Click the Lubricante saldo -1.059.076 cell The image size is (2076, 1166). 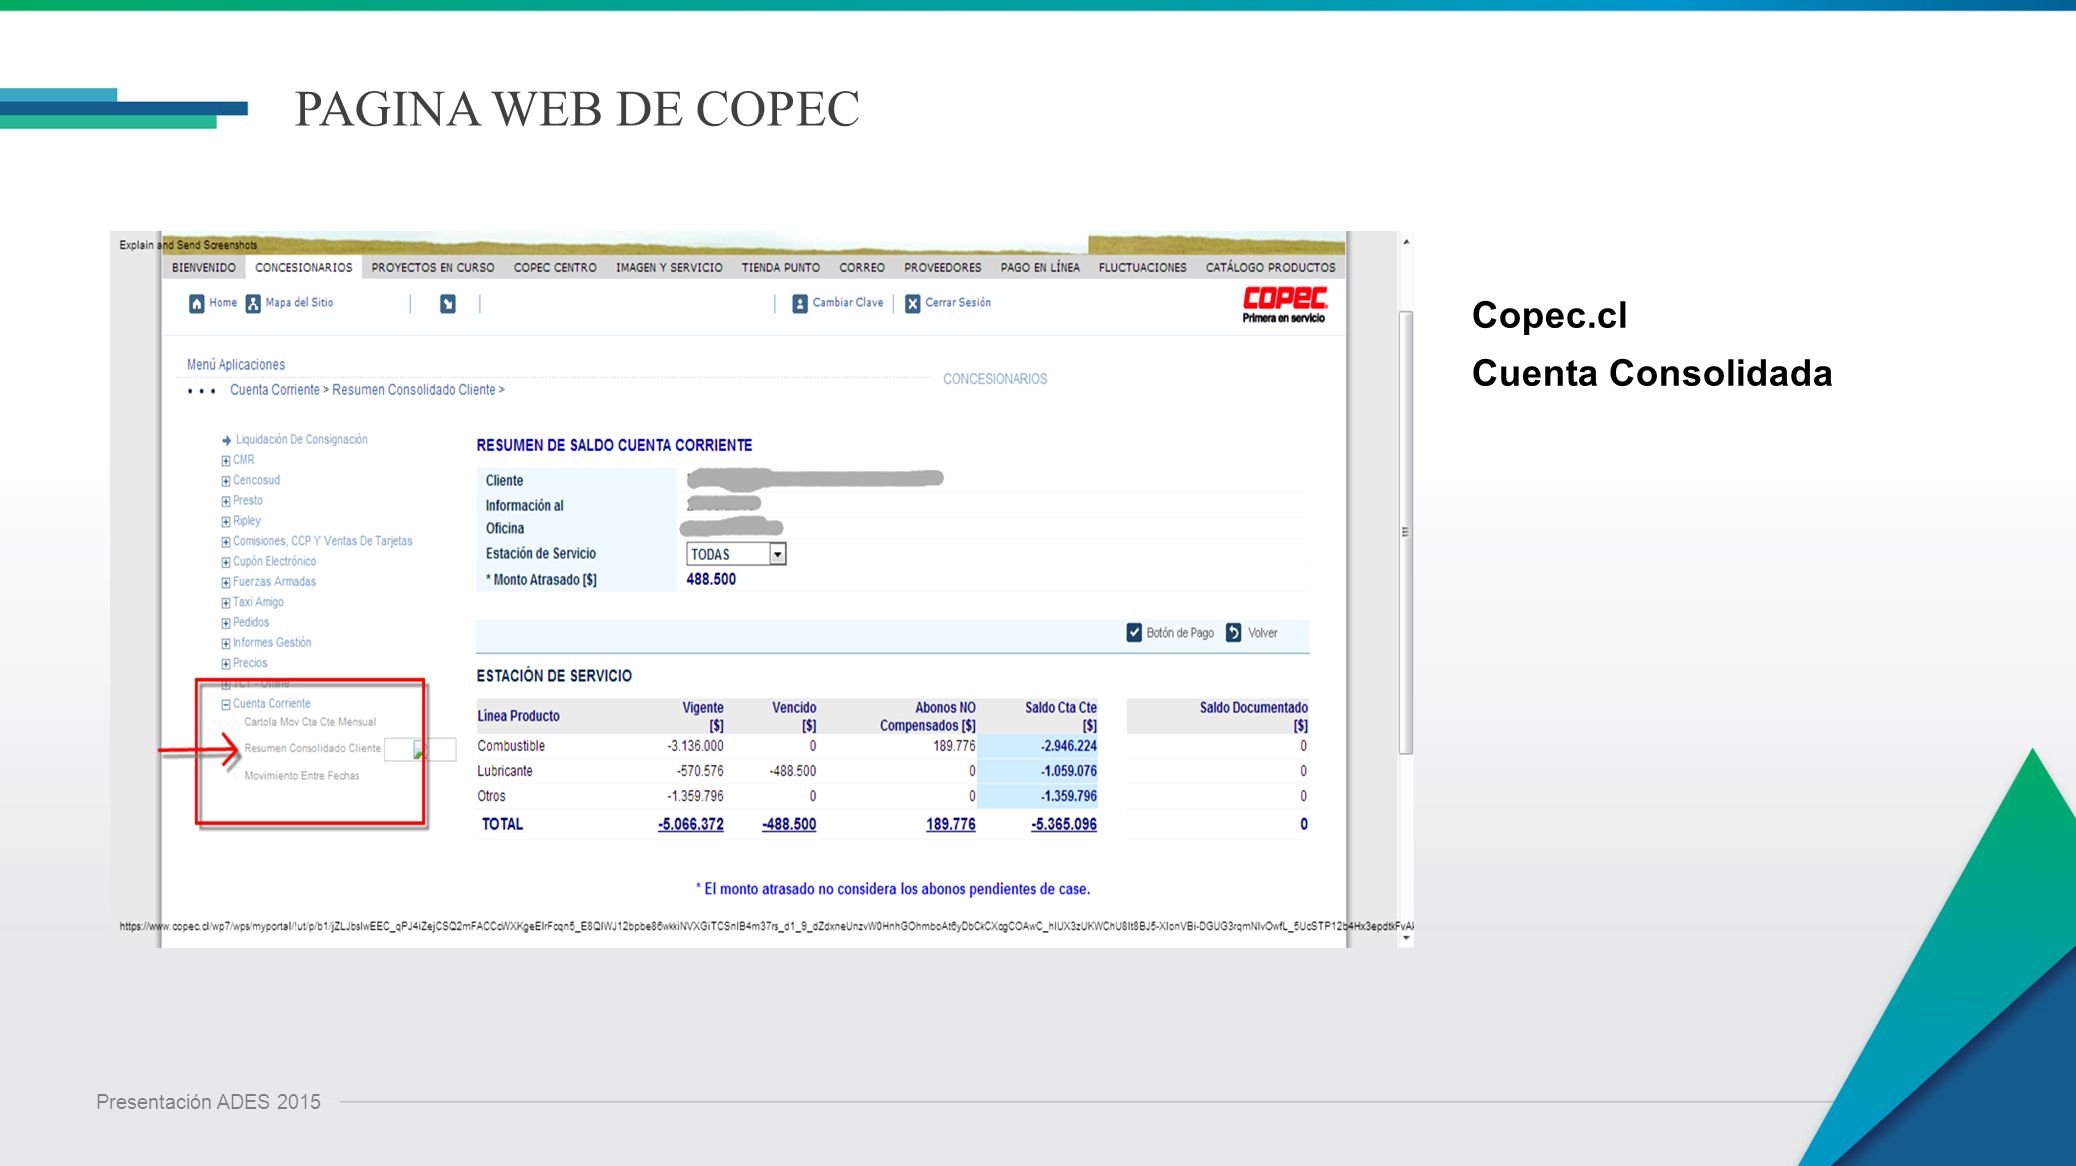point(1038,771)
